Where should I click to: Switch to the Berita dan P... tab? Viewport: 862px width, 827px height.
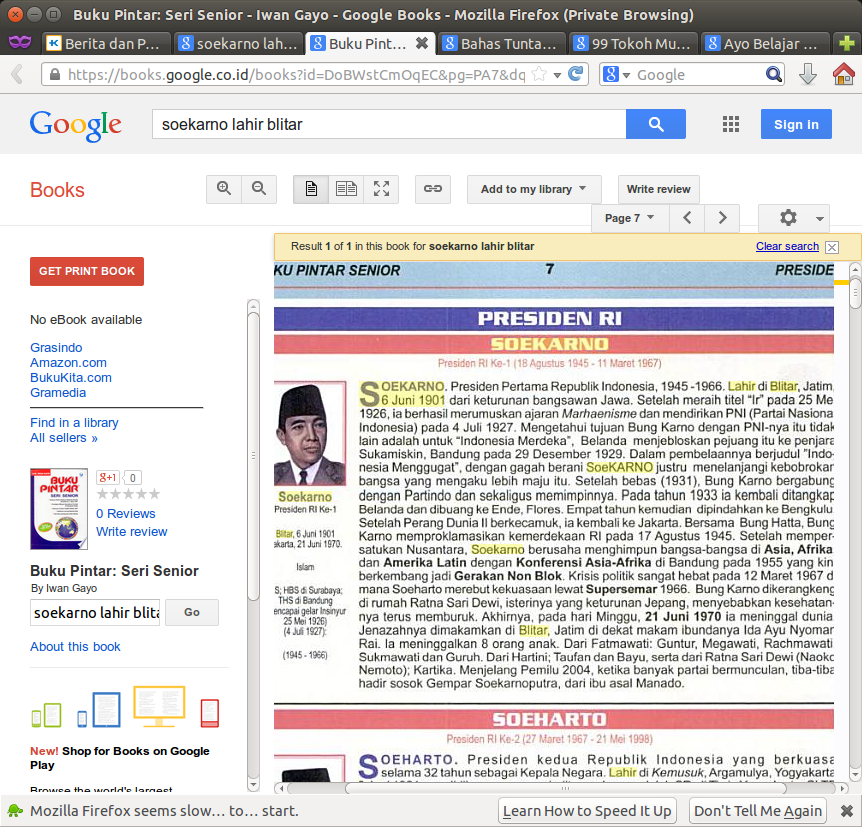click(x=106, y=43)
